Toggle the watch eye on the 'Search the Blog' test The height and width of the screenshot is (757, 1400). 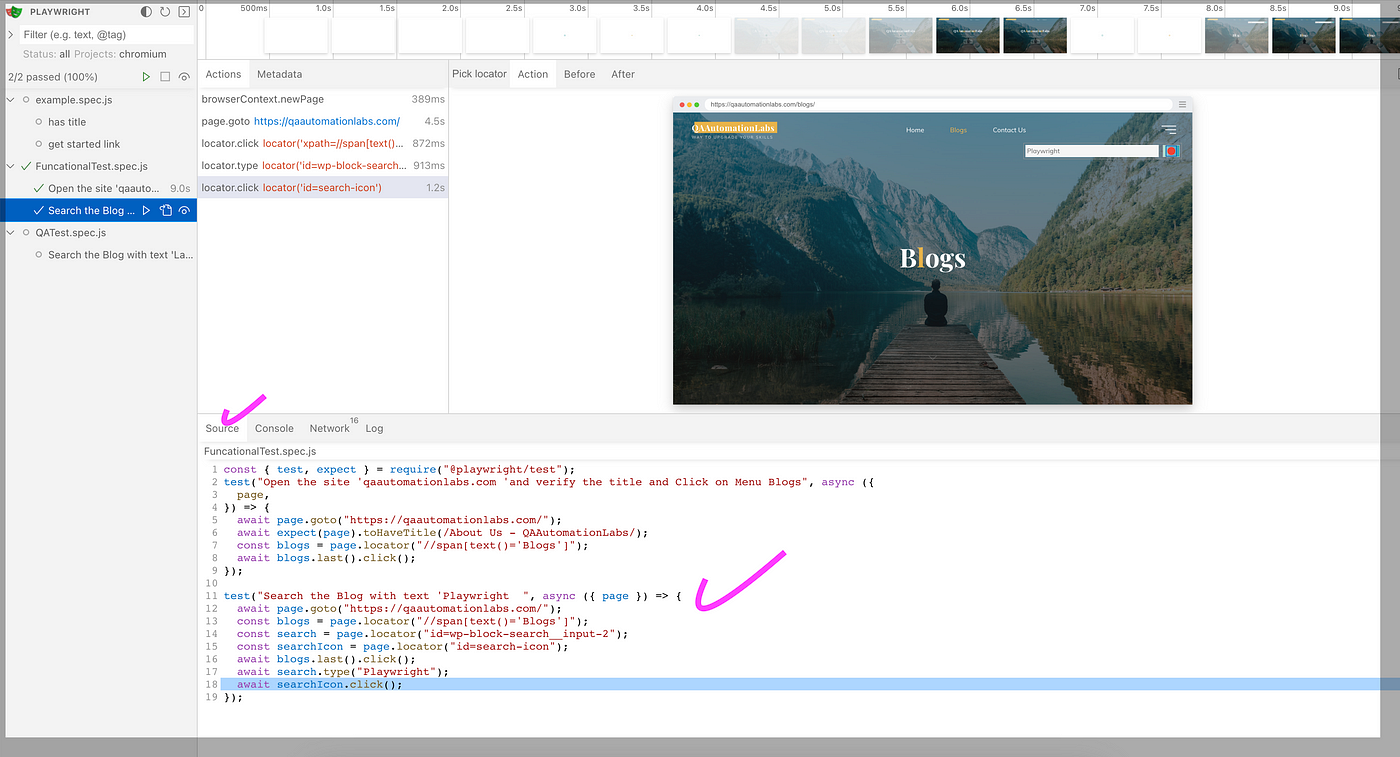(x=184, y=211)
